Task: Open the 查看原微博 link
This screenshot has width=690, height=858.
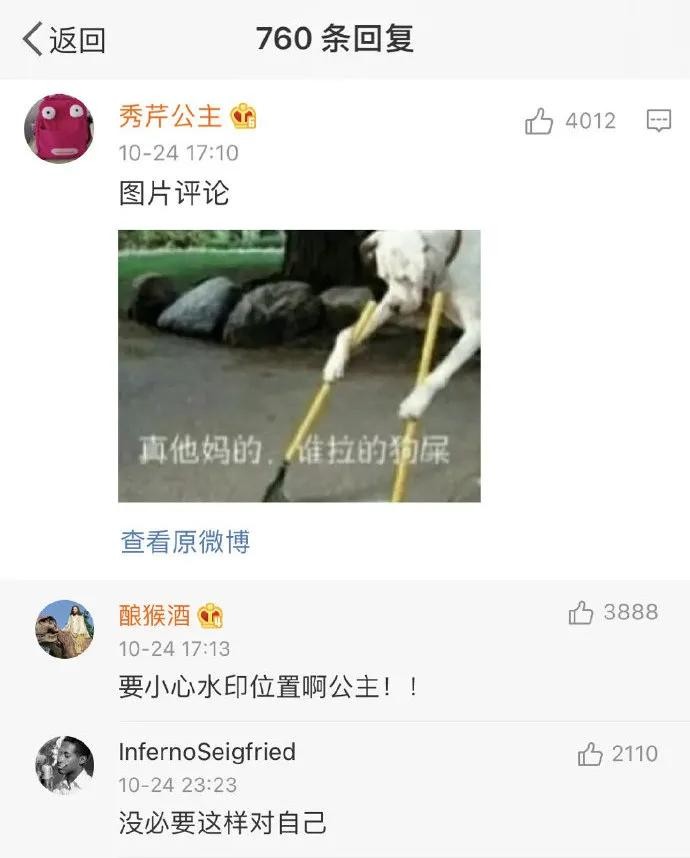Action: coord(185,542)
